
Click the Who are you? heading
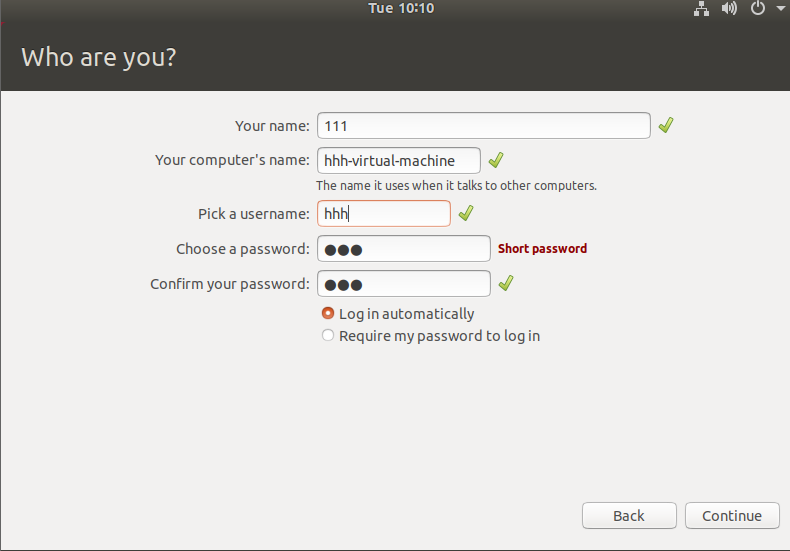pyautogui.click(x=99, y=57)
